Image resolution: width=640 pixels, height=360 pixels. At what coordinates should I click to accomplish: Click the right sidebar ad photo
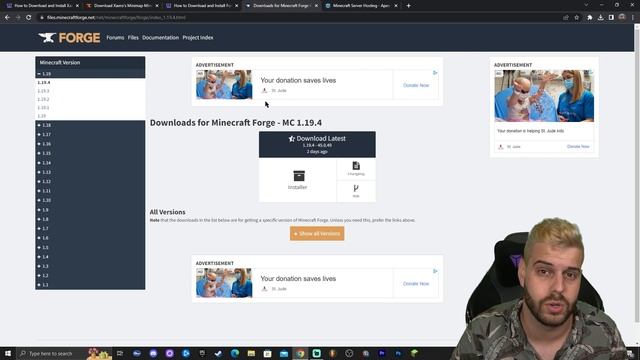click(x=544, y=96)
